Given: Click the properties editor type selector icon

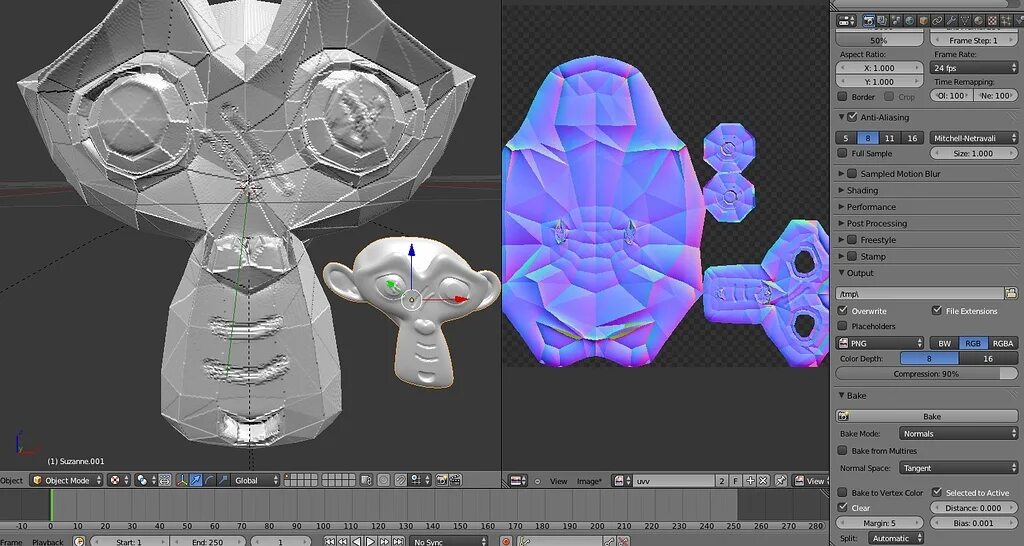Looking at the screenshot, I should [846, 21].
